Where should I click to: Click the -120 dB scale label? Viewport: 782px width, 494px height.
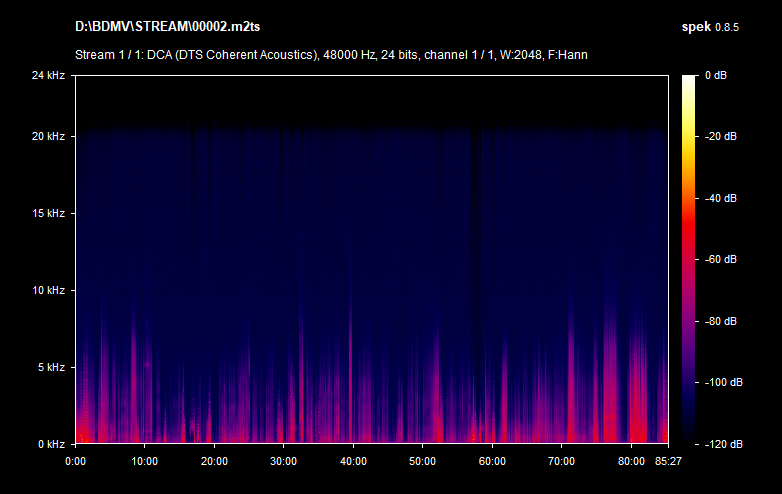(720, 444)
